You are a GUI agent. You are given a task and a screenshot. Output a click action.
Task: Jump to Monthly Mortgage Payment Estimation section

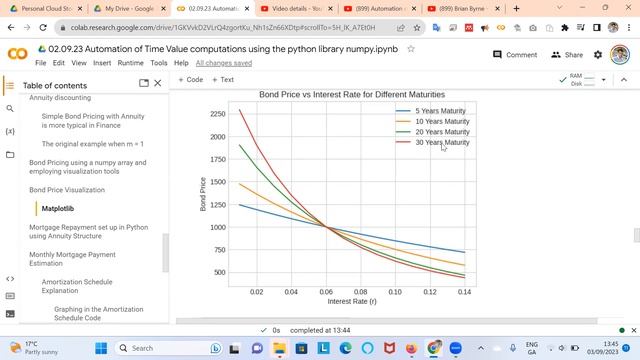(x=72, y=259)
